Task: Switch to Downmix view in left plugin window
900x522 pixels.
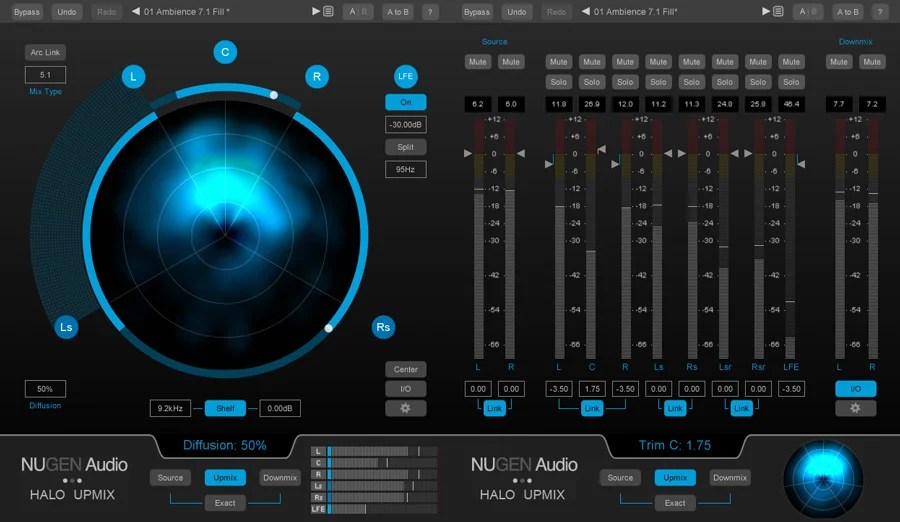Action: (280, 478)
